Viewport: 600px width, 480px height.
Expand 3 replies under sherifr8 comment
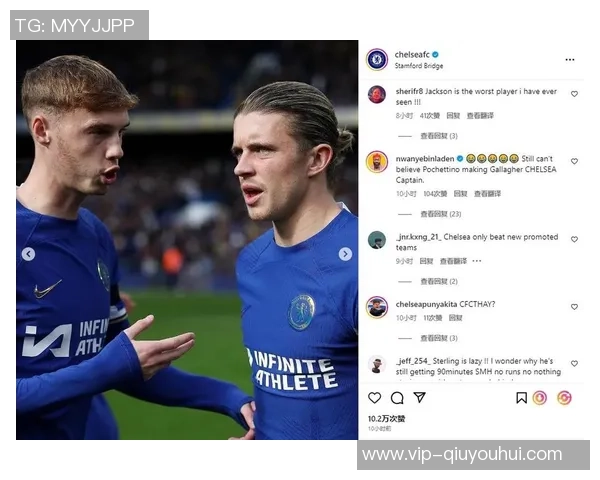click(439, 136)
